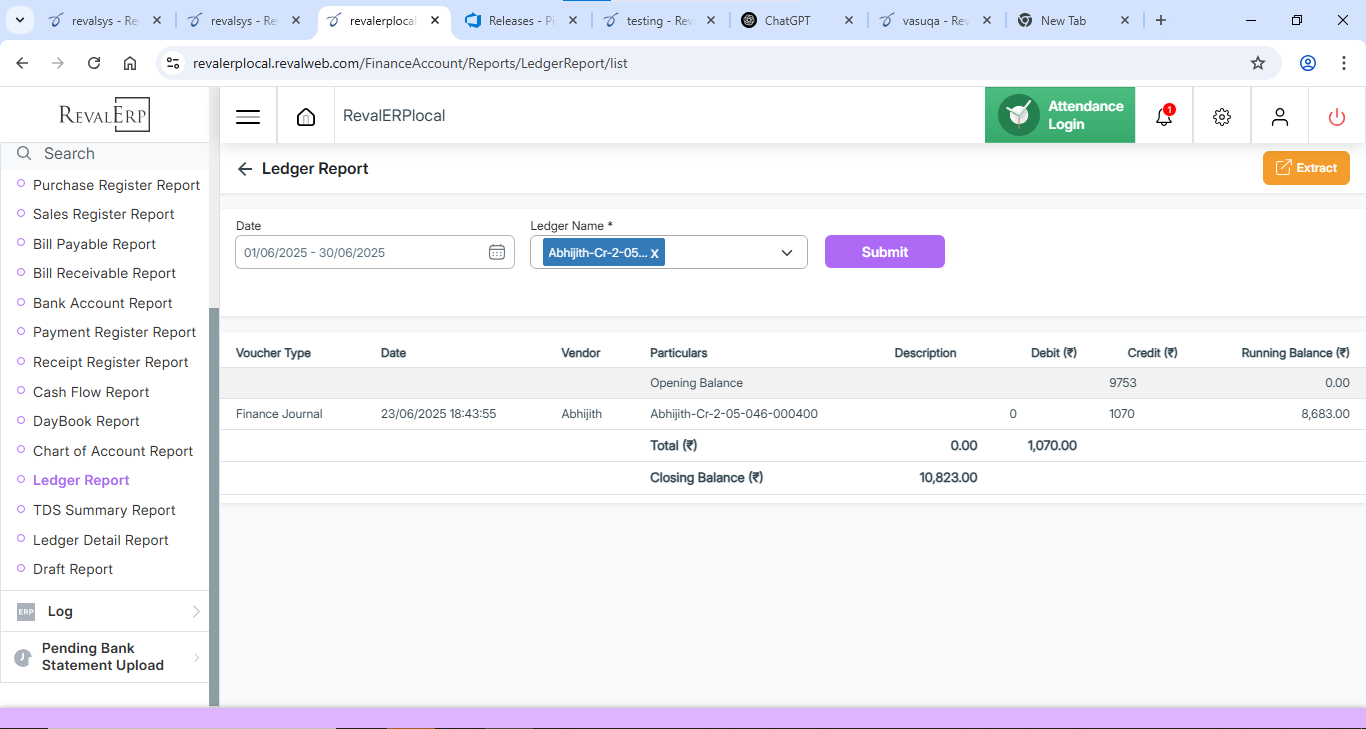
Task: Open settings gear icon
Action: point(1221,117)
